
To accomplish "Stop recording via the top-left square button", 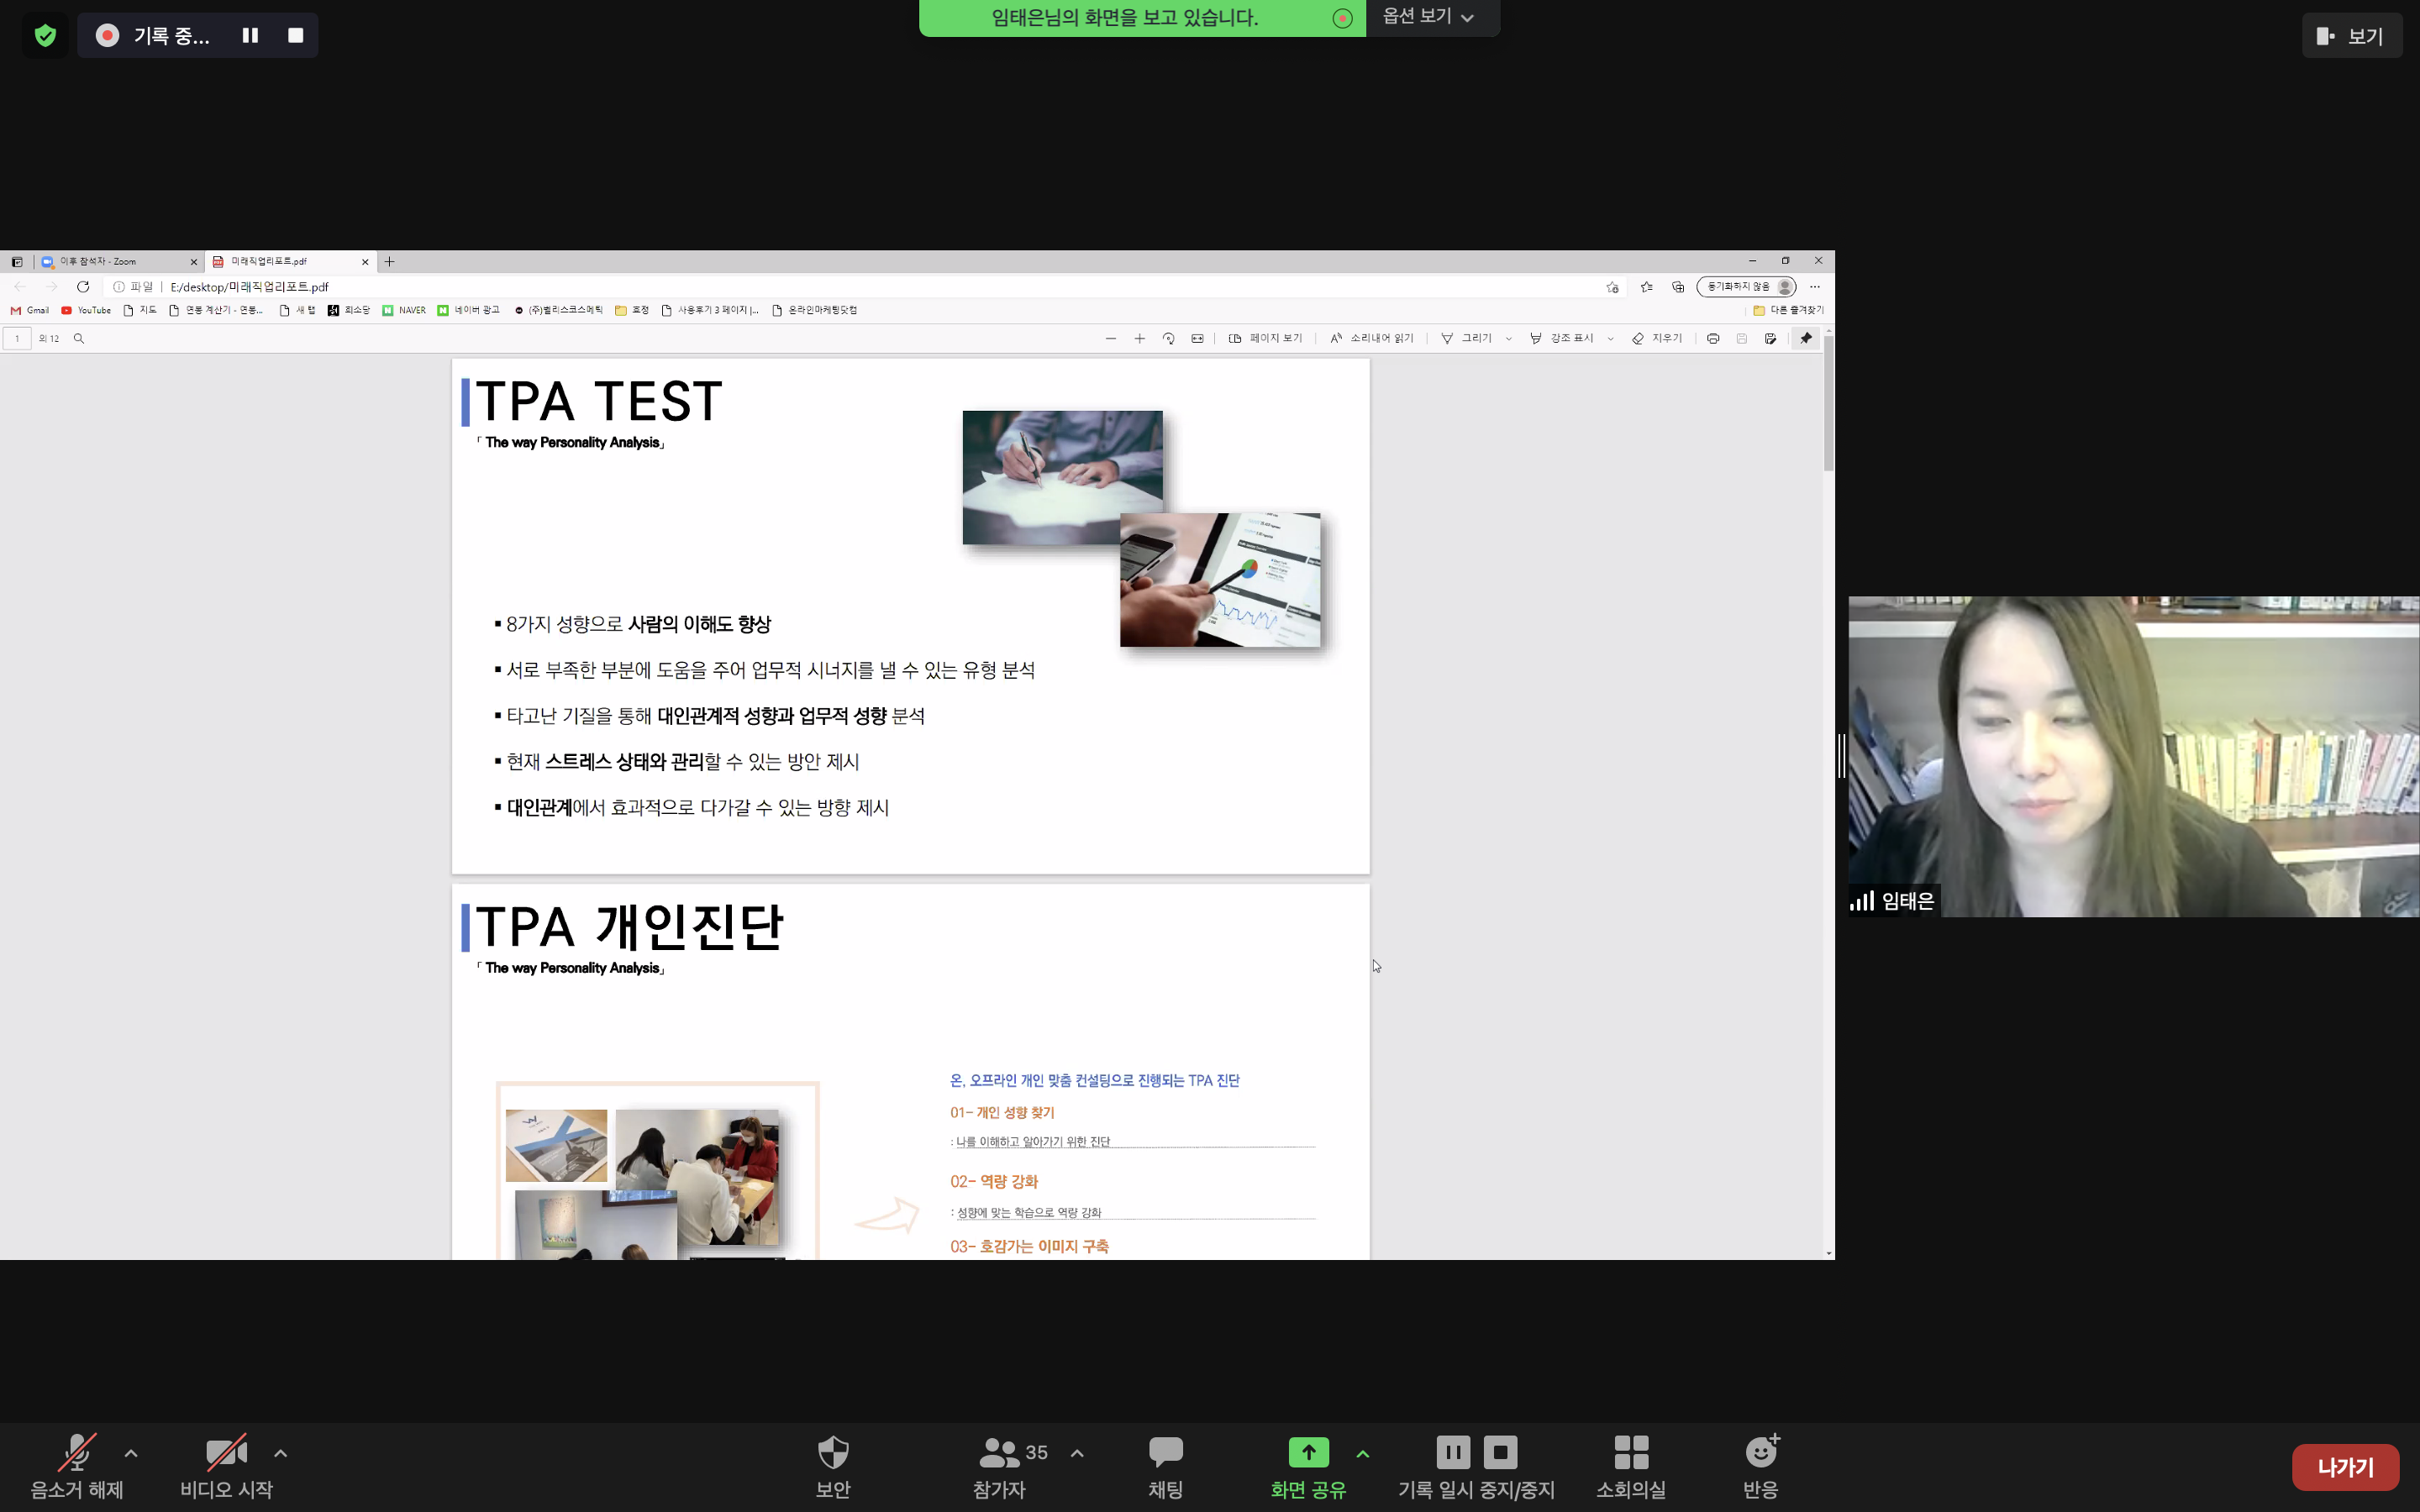I will click(295, 36).
